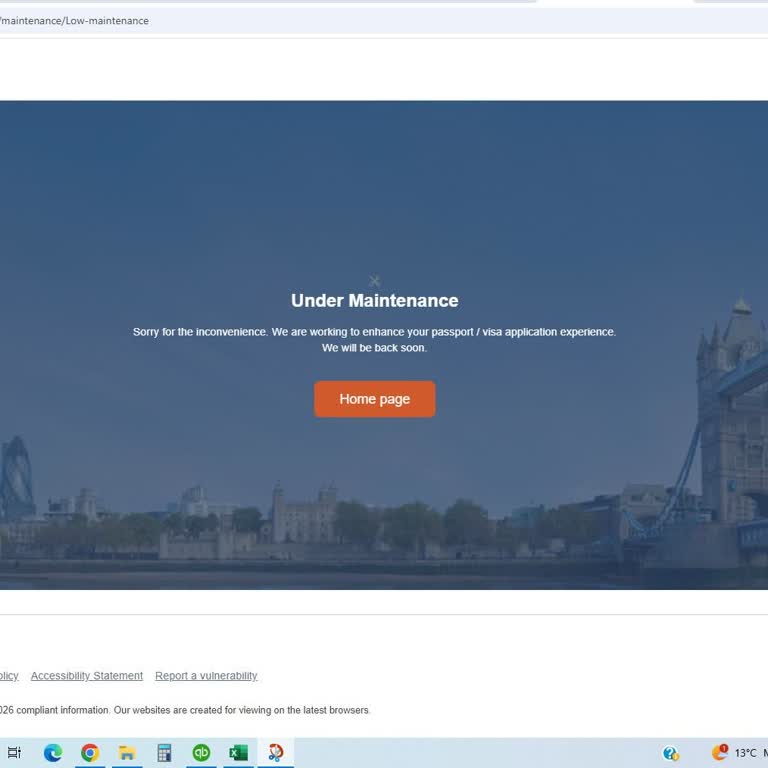Click the orange Home page button

point(375,399)
